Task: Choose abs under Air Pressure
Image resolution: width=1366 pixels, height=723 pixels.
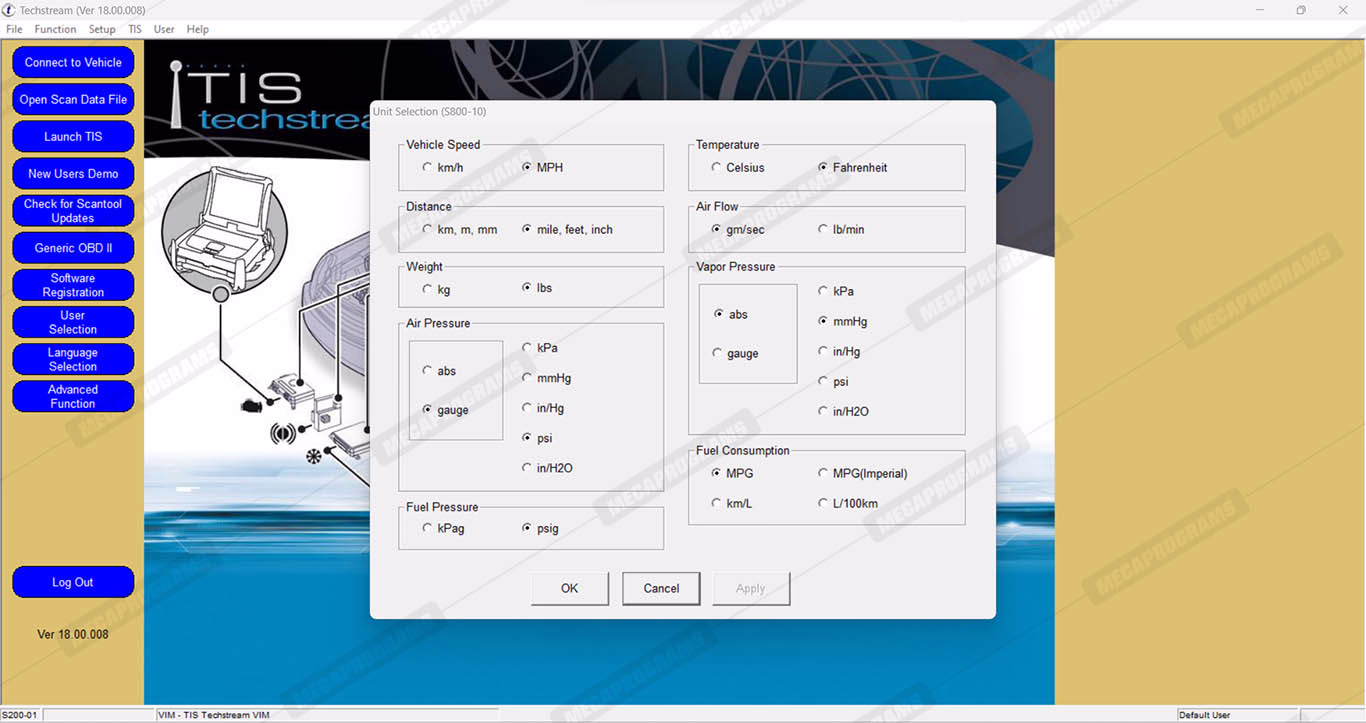Action: coord(428,371)
